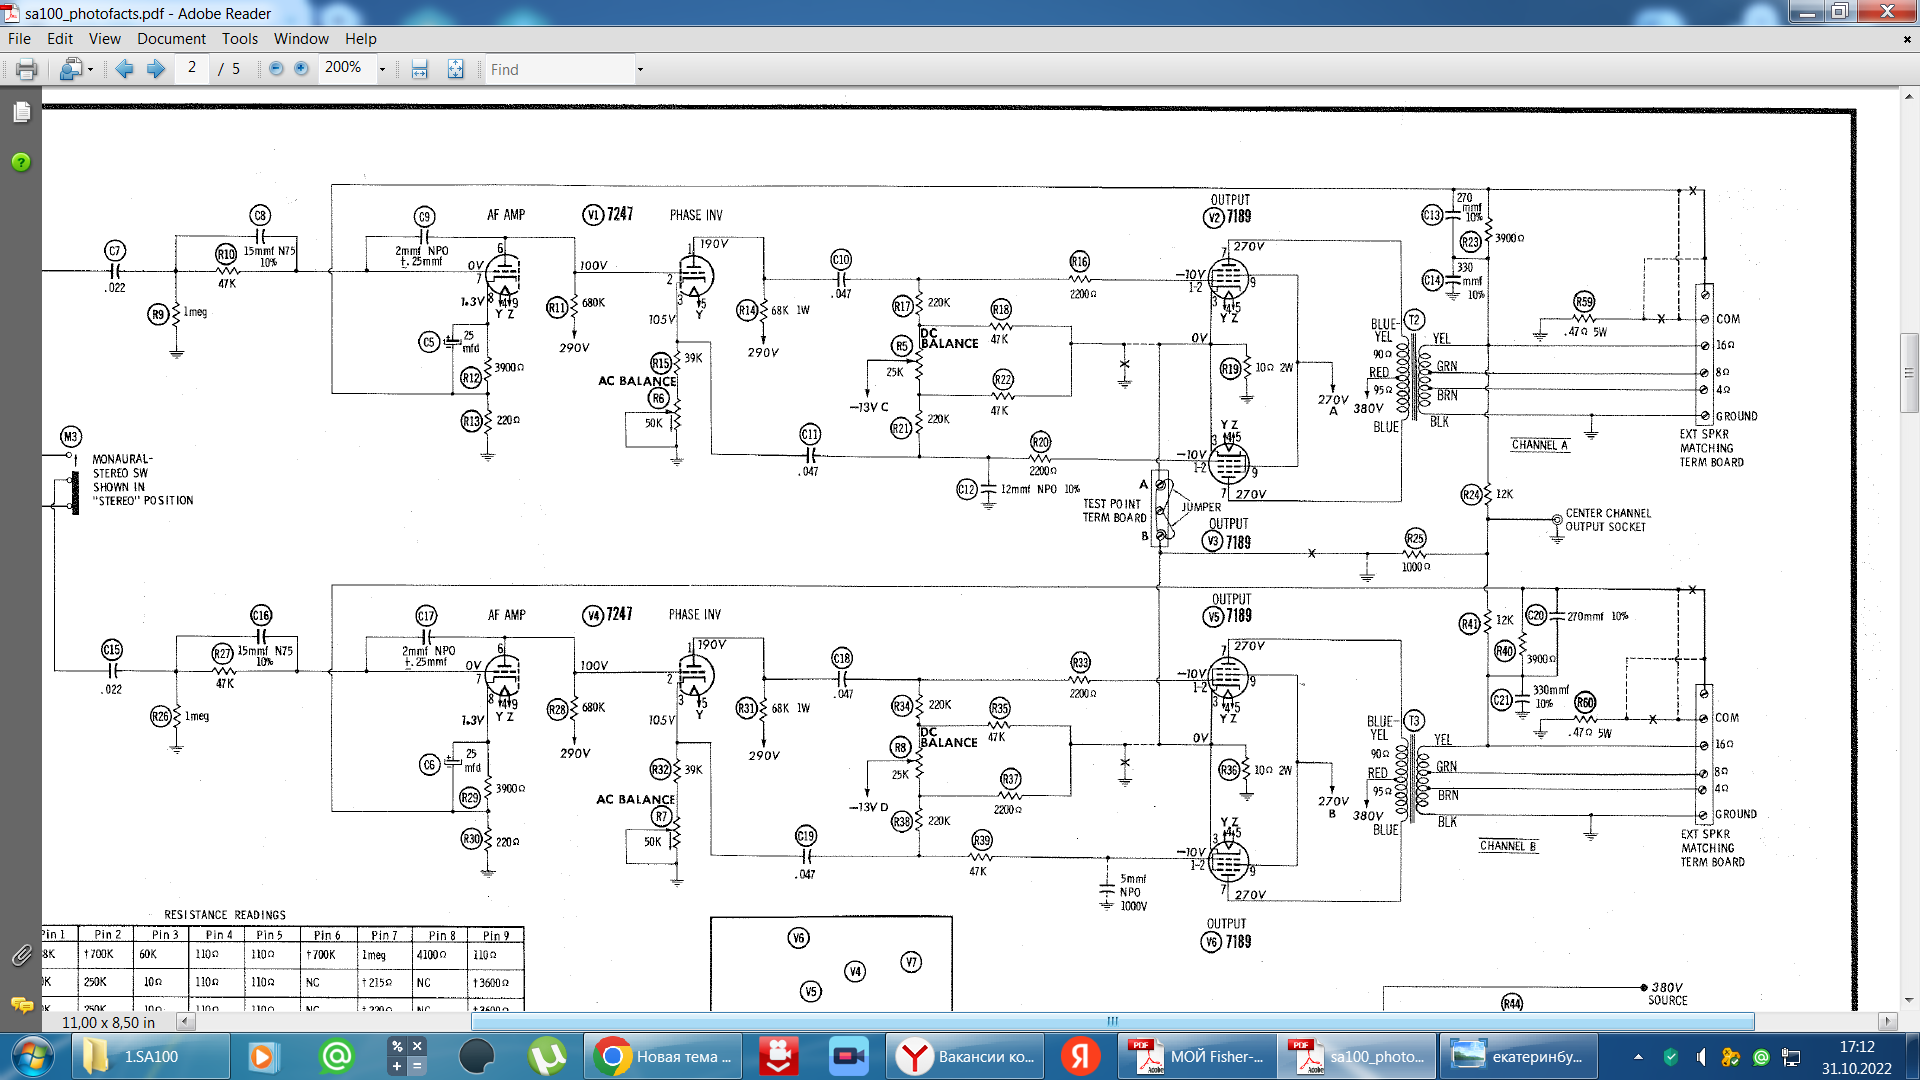Open the volume speaker tray icon
Image resolution: width=1920 pixels, height=1080 pixels.
[1701, 1056]
